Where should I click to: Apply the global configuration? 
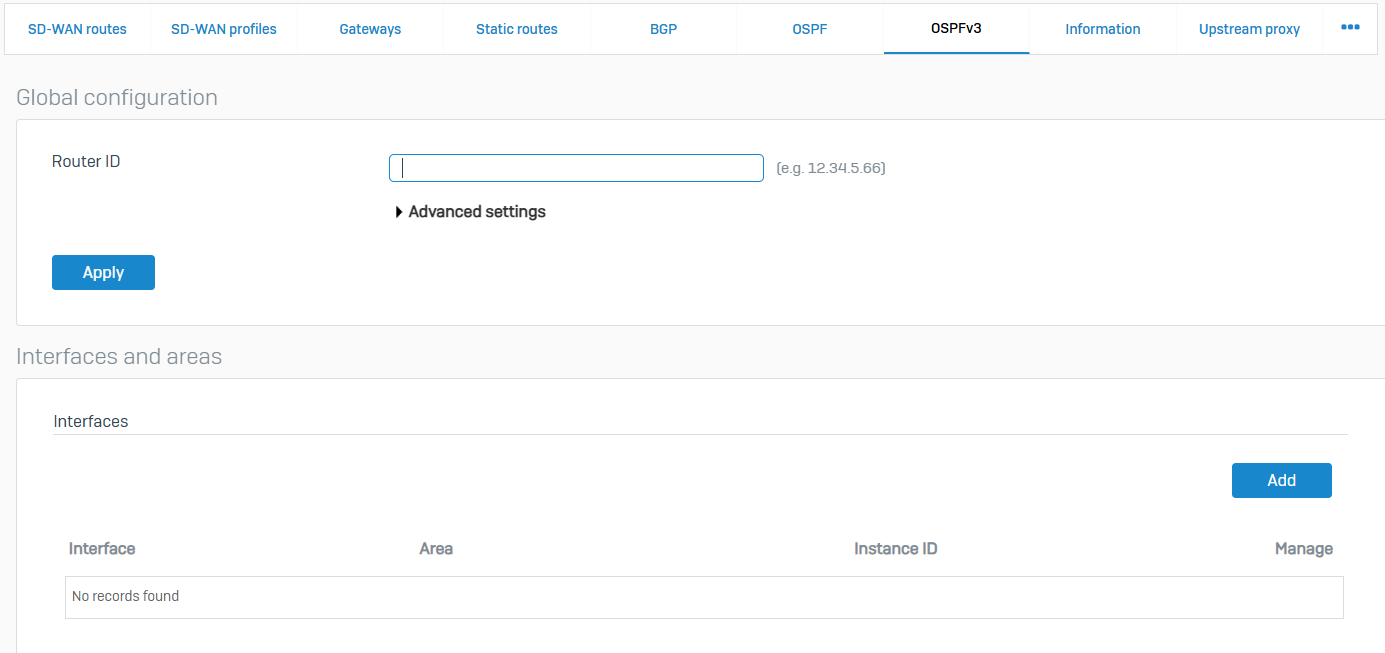[103, 273]
